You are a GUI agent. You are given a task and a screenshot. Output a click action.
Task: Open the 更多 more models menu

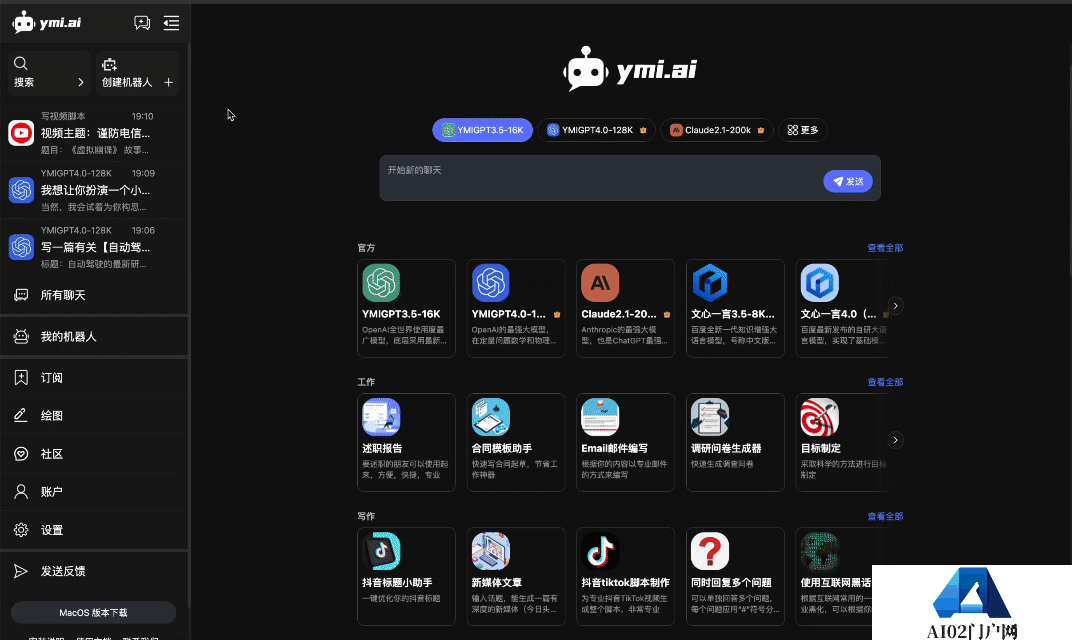pos(803,130)
